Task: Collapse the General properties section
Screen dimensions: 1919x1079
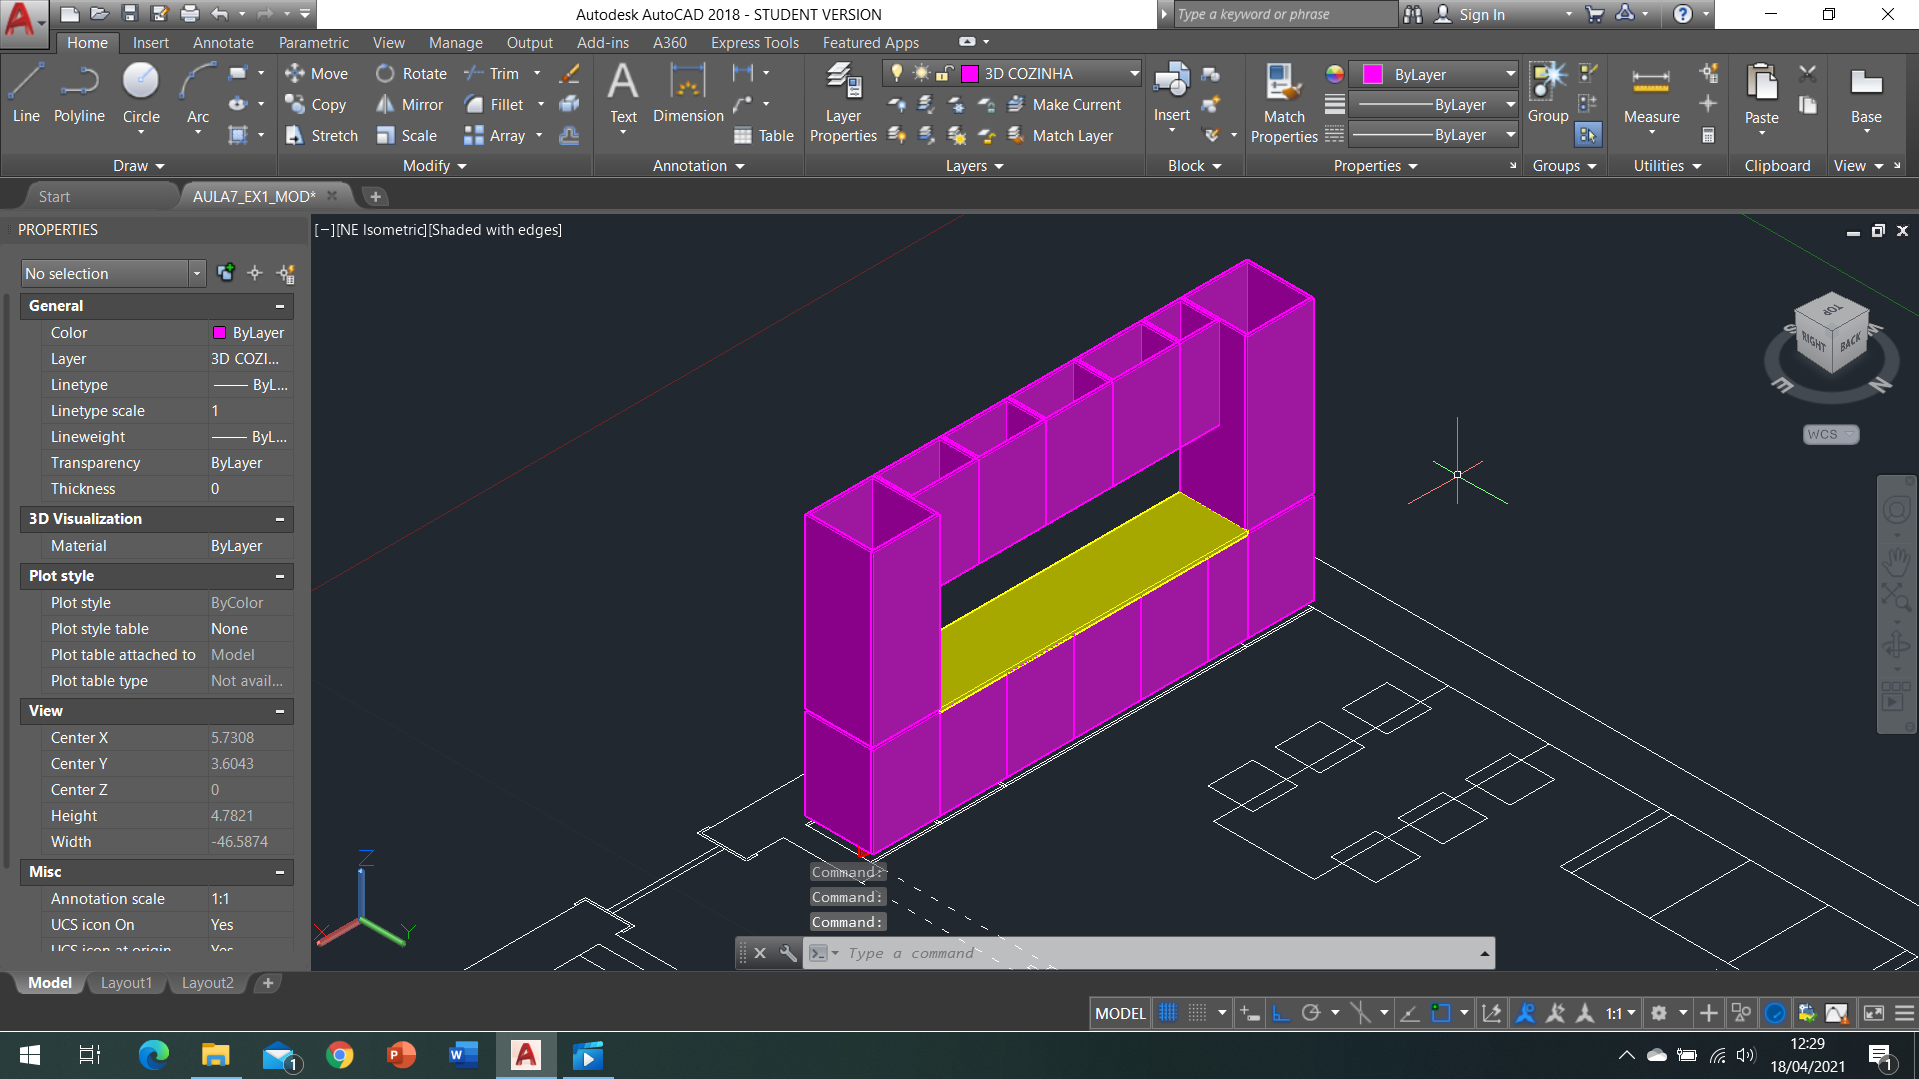Action: coord(280,306)
